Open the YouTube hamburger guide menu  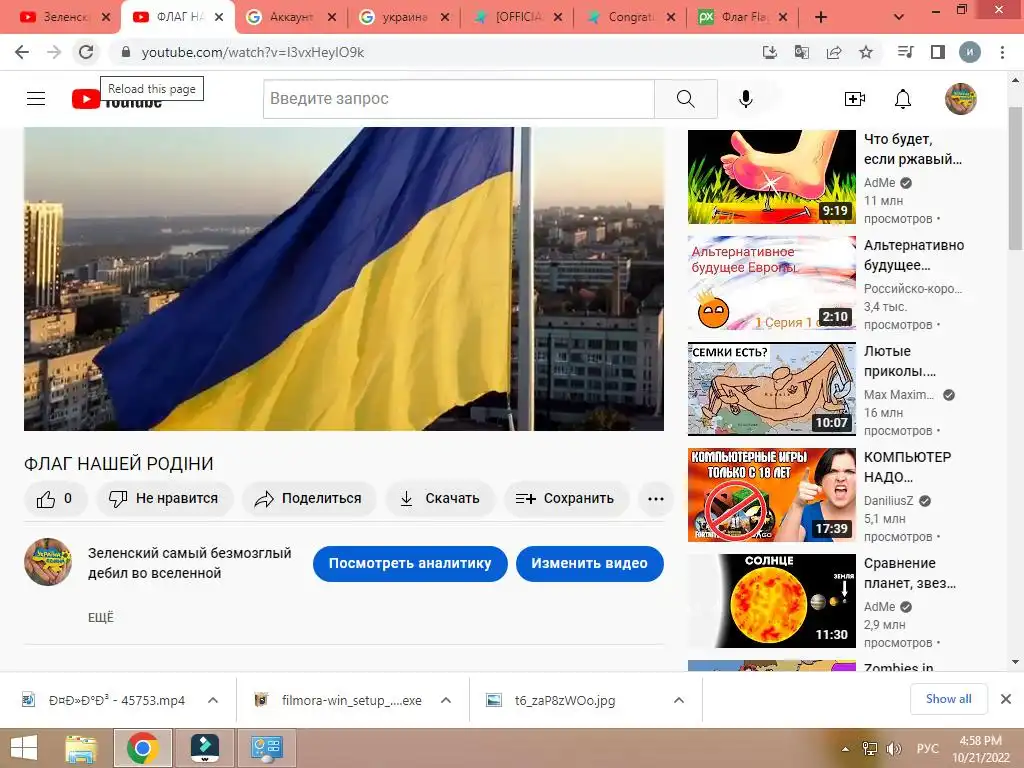tap(36, 99)
